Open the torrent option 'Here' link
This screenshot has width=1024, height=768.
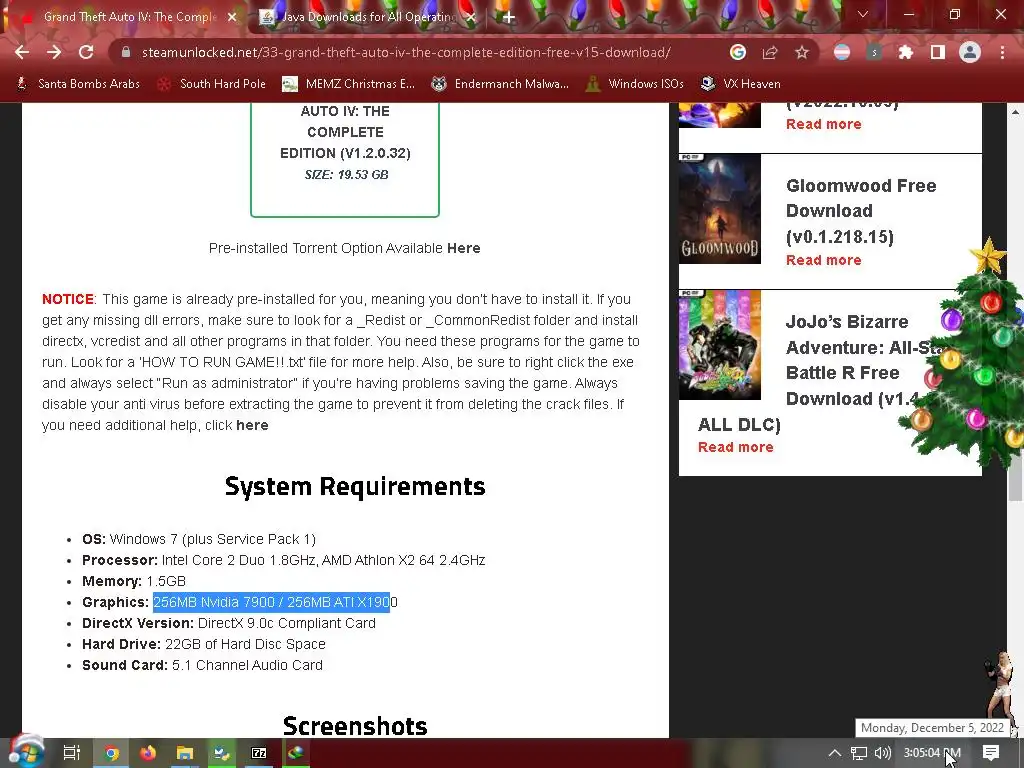pyautogui.click(x=464, y=248)
